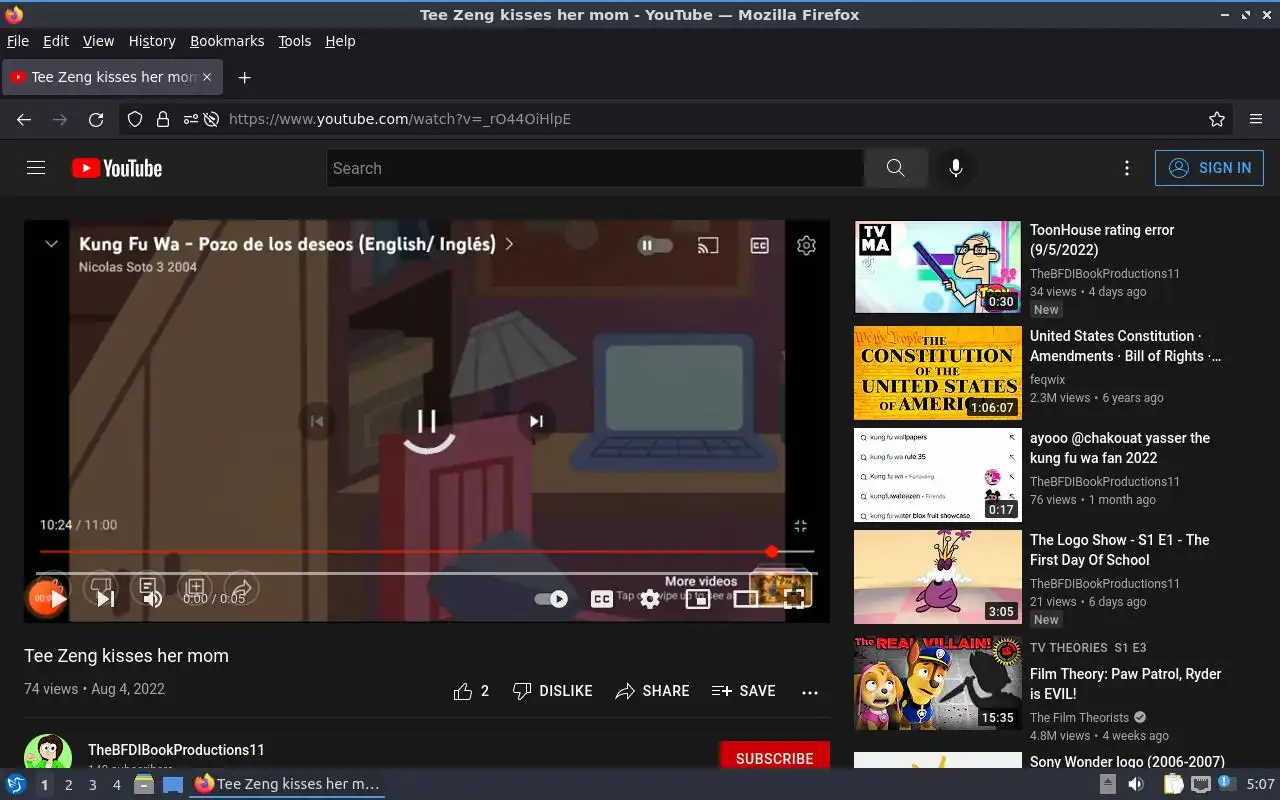Open the Help menu
This screenshot has width=1280, height=800.
[340, 41]
